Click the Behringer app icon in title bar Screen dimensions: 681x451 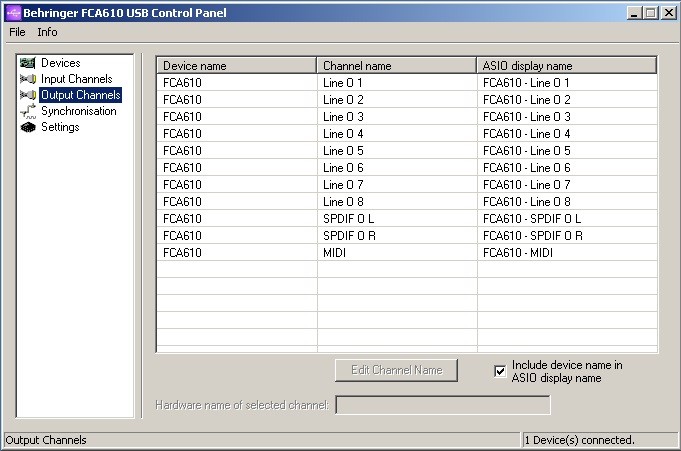pyautogui.click(x=13, y=13)
